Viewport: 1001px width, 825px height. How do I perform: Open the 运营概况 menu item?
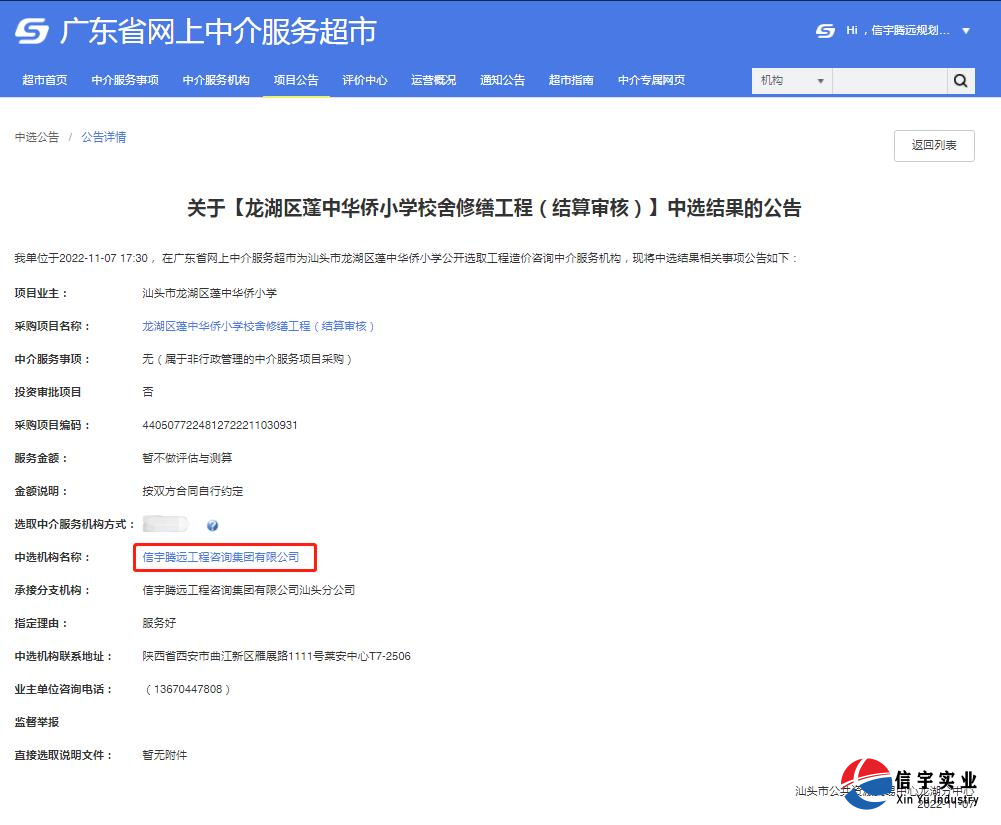[433, 80]
